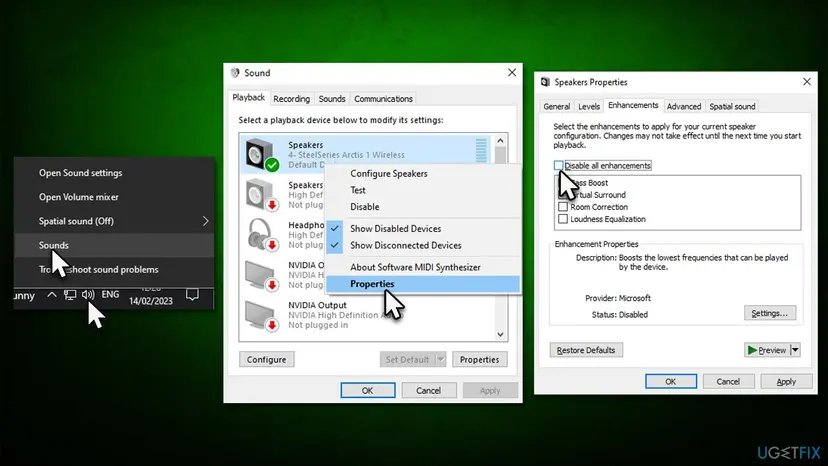Close the Sound window
This screenshot has height=466, width=828.
512,72
